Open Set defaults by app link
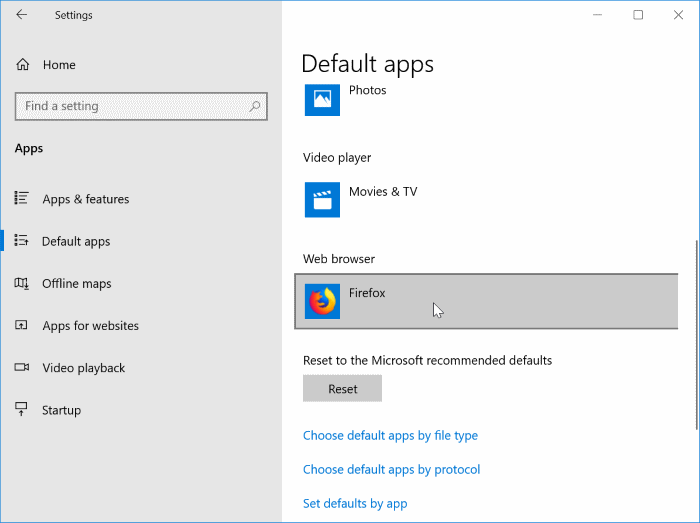This screenshot has width=700, height=523. click(355, 503)
